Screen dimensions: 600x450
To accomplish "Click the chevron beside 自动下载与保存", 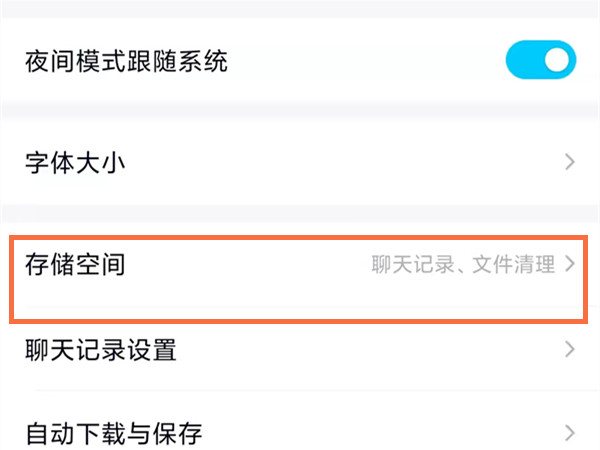I will click(570, 433).
